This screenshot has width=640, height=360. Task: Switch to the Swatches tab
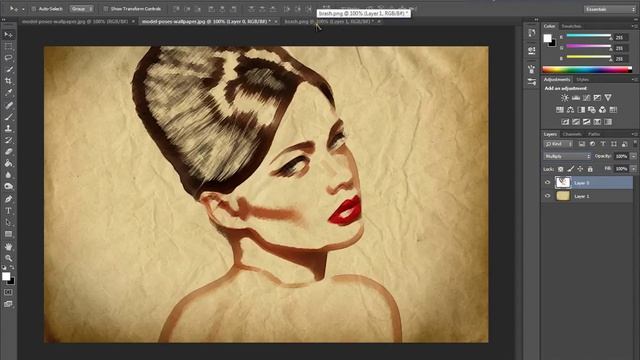pos(571,26)
